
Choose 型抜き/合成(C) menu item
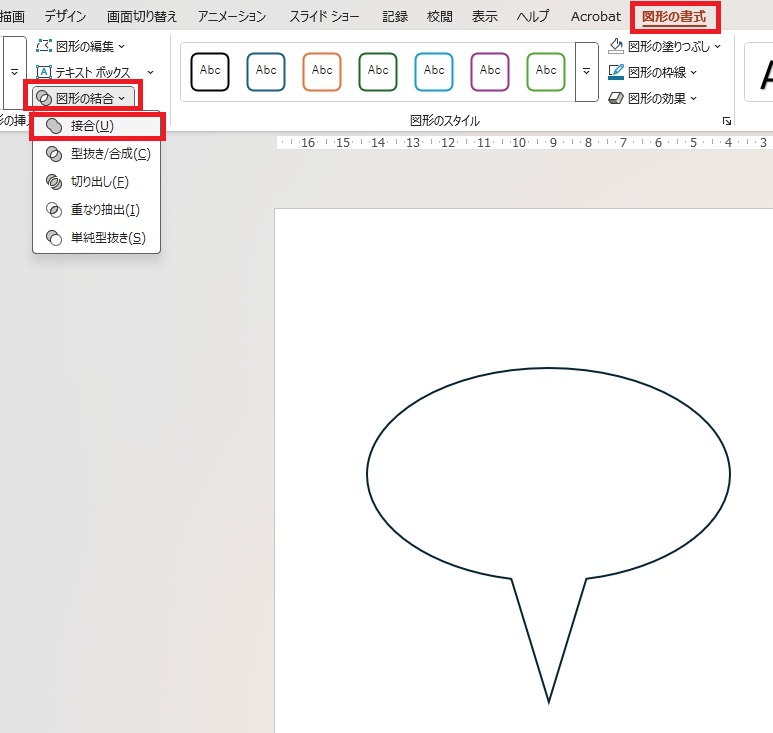(x=97, y=154)
